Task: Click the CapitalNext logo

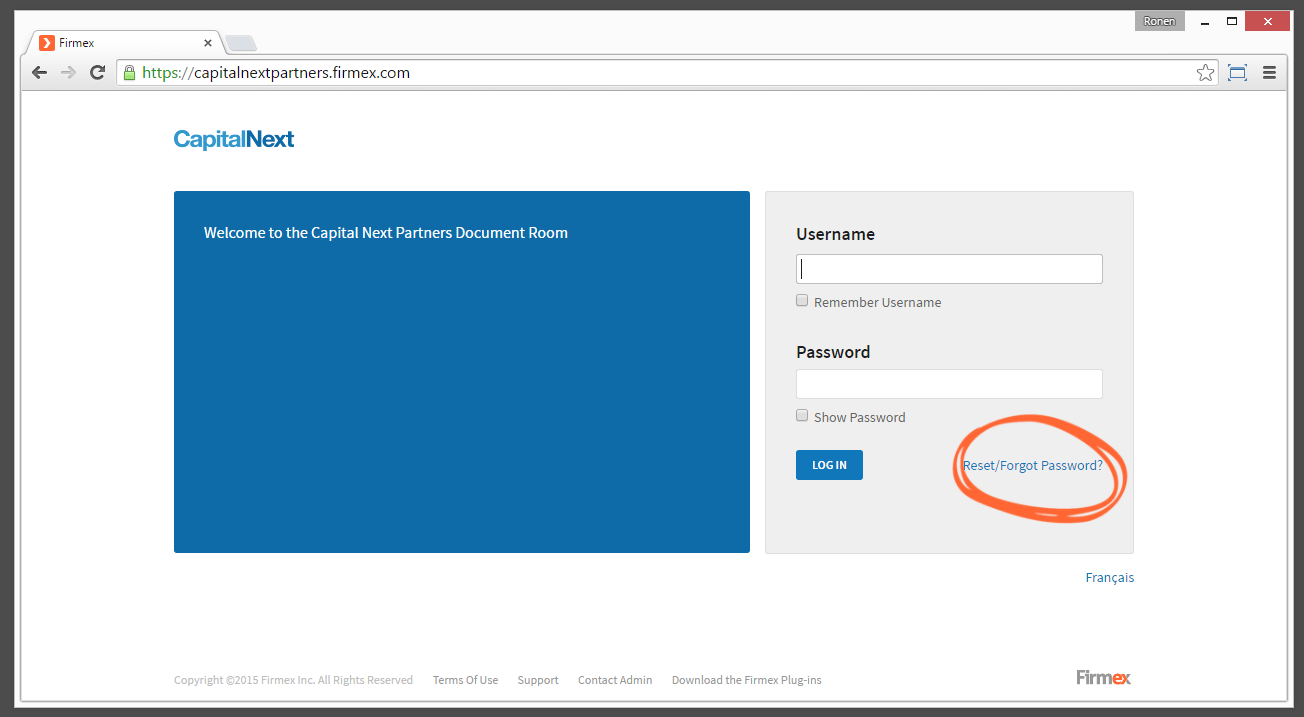Action: tap(234, 139)
